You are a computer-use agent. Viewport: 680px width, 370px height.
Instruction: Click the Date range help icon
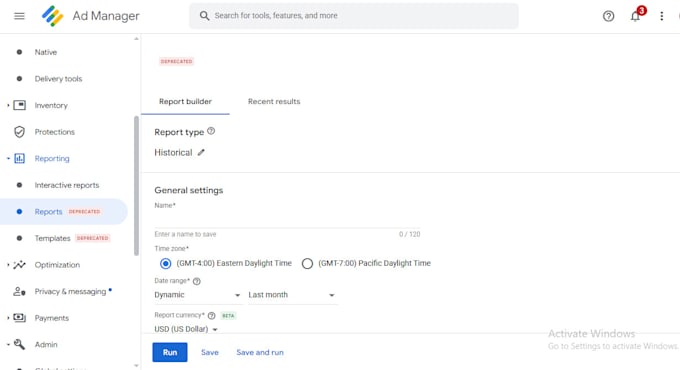pyautogui.click(x=196, y=281)
